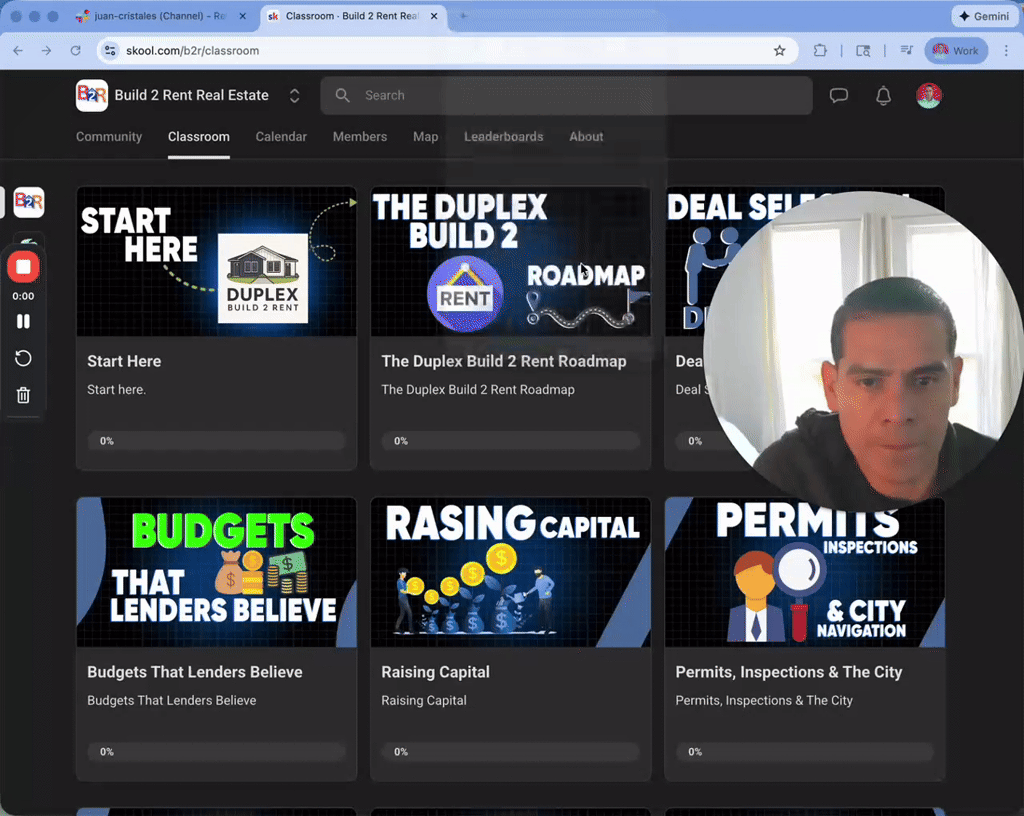Click the Permits course 0% progress bar
The image size is (1024, 816).
805,752
